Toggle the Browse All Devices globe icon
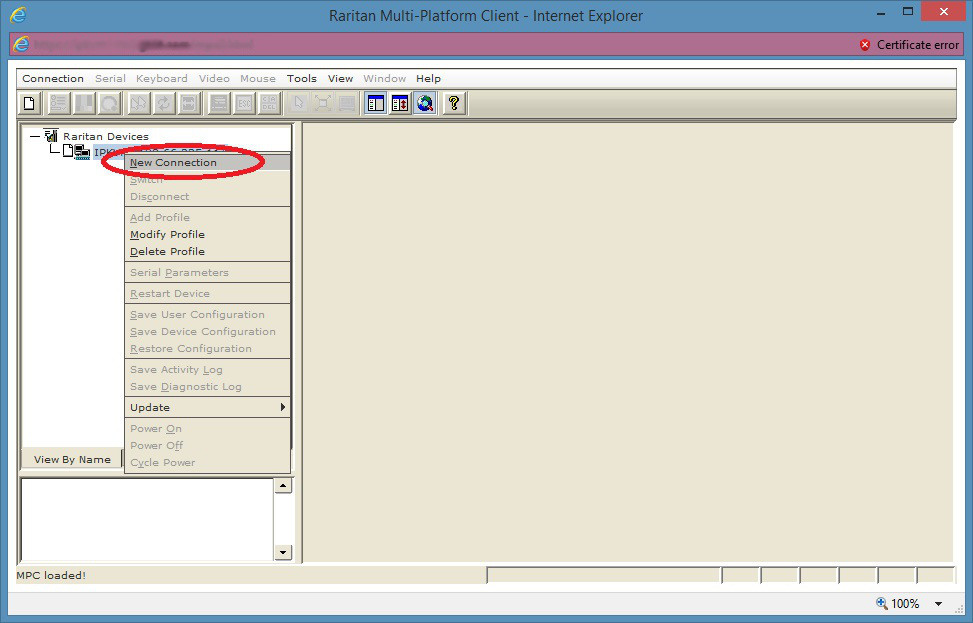Screen dimensions: 973x623 pyautogui.click(x=426, y=103)
